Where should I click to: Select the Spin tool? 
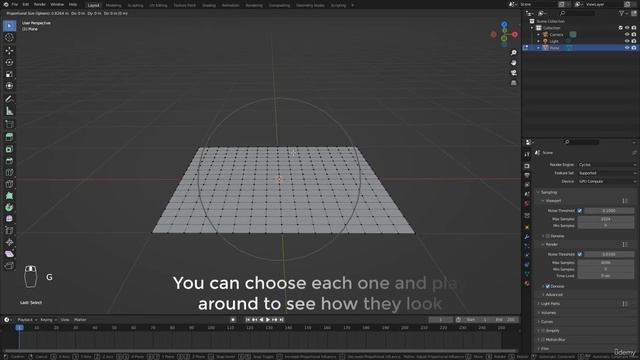coord(9,207)
